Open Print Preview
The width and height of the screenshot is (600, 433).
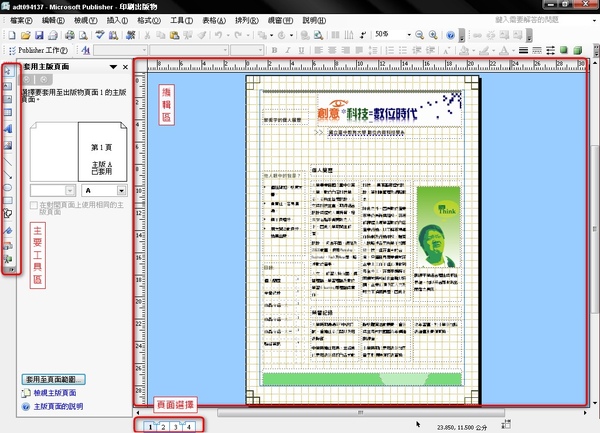tap(83, 35)
